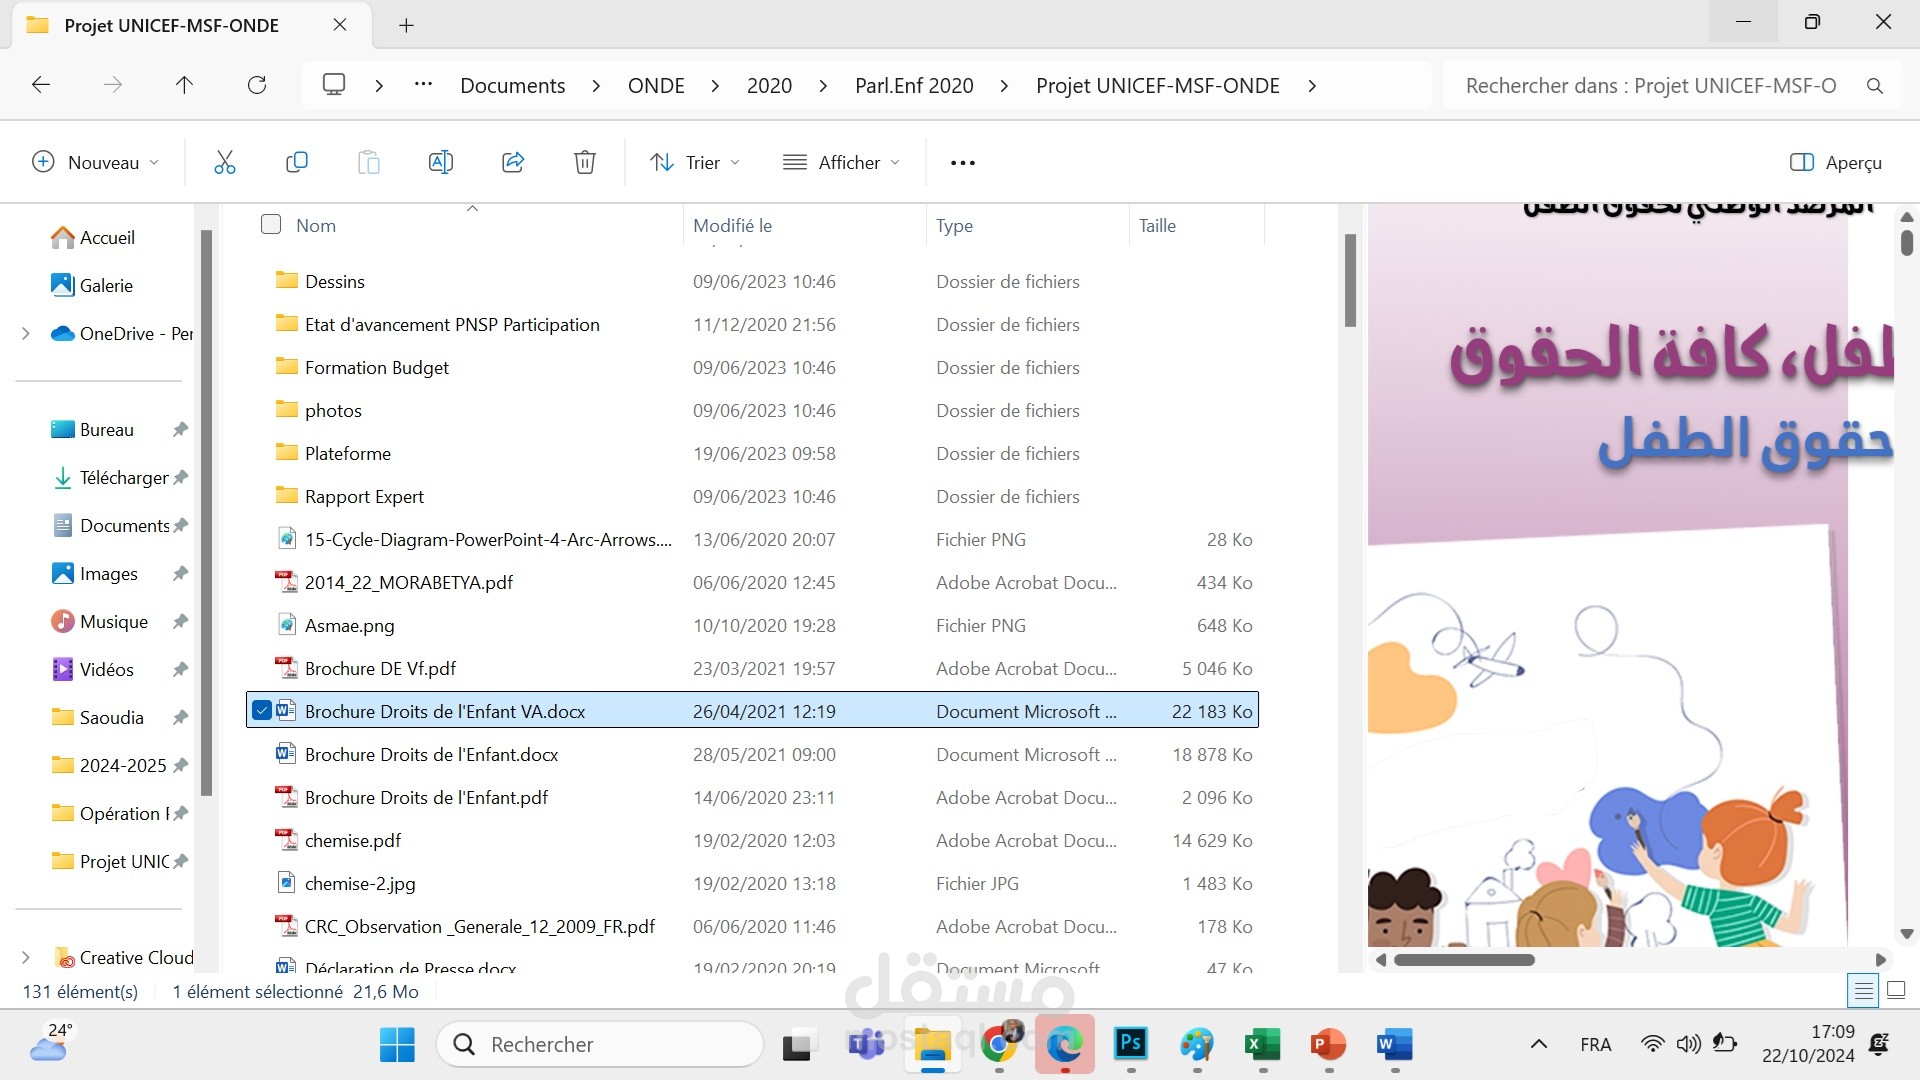Open the Afficher view dropdown
This screenshot has height=1080, width=1920.
[x=841, y=162]
